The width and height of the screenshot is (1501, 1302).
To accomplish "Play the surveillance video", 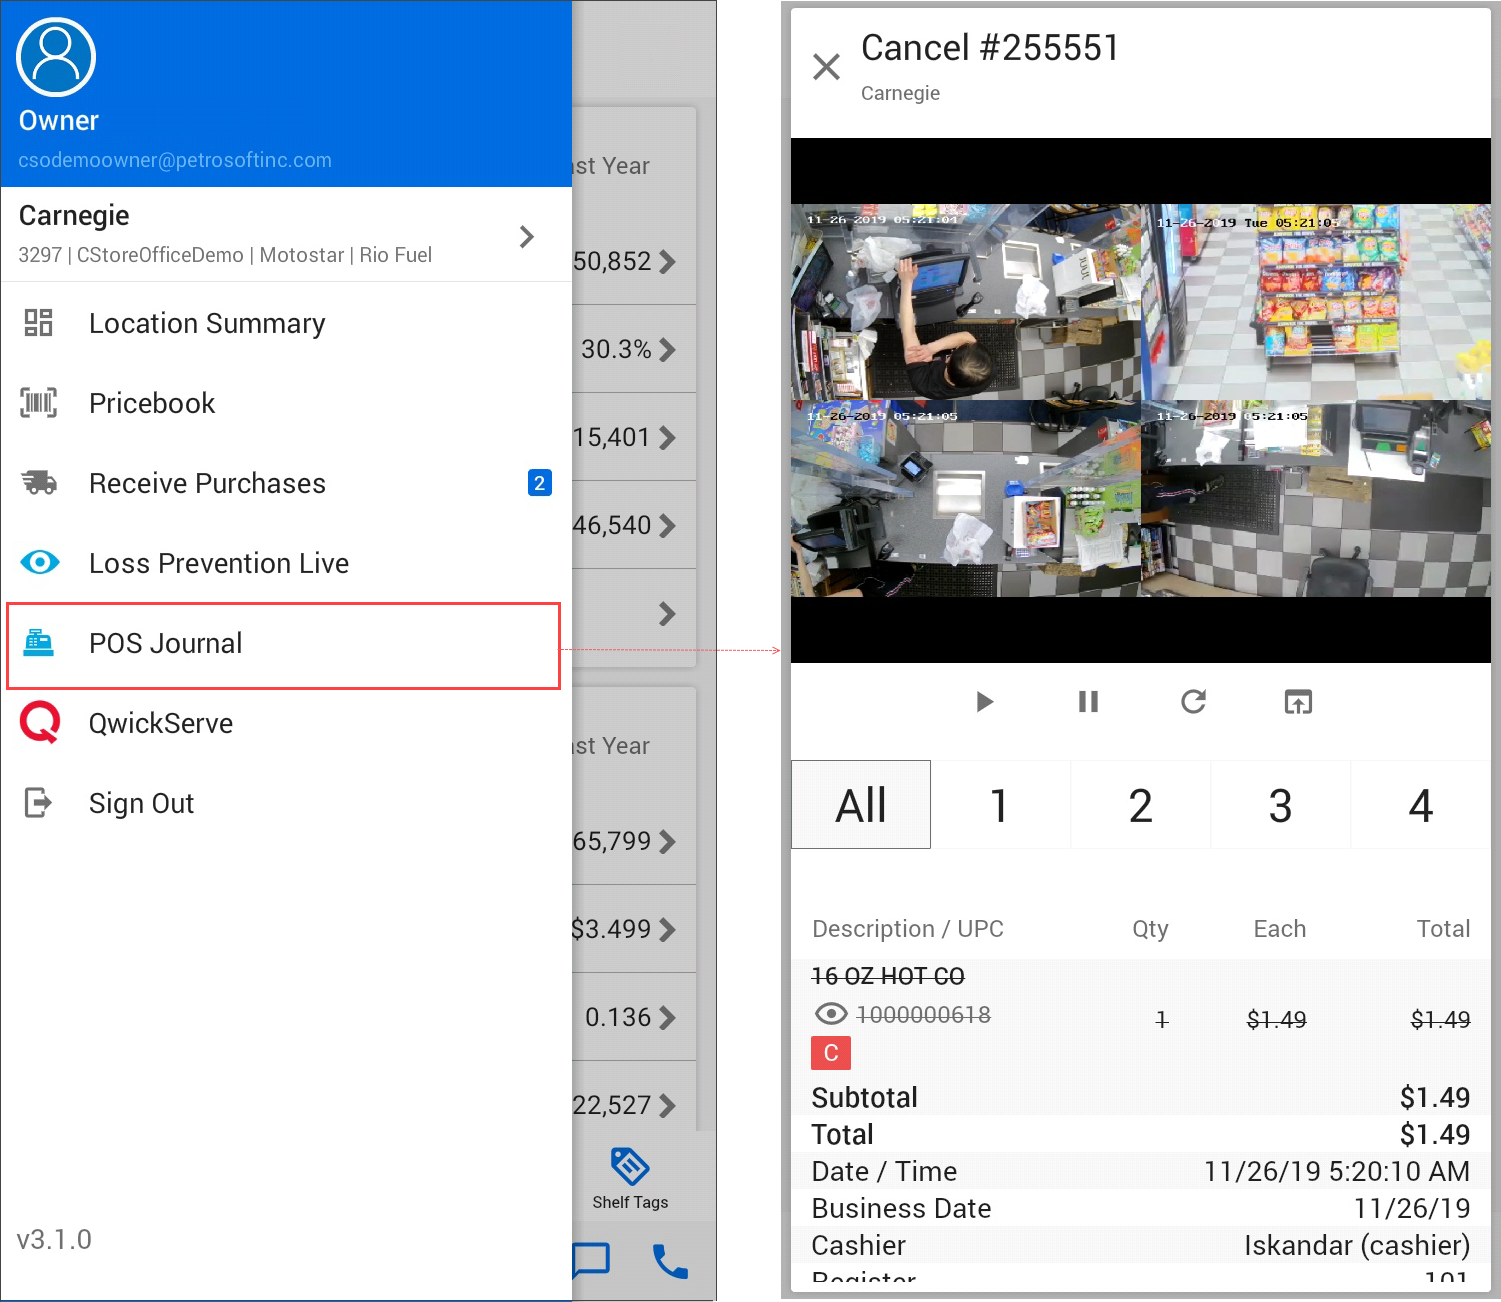I will pos(984,702).
